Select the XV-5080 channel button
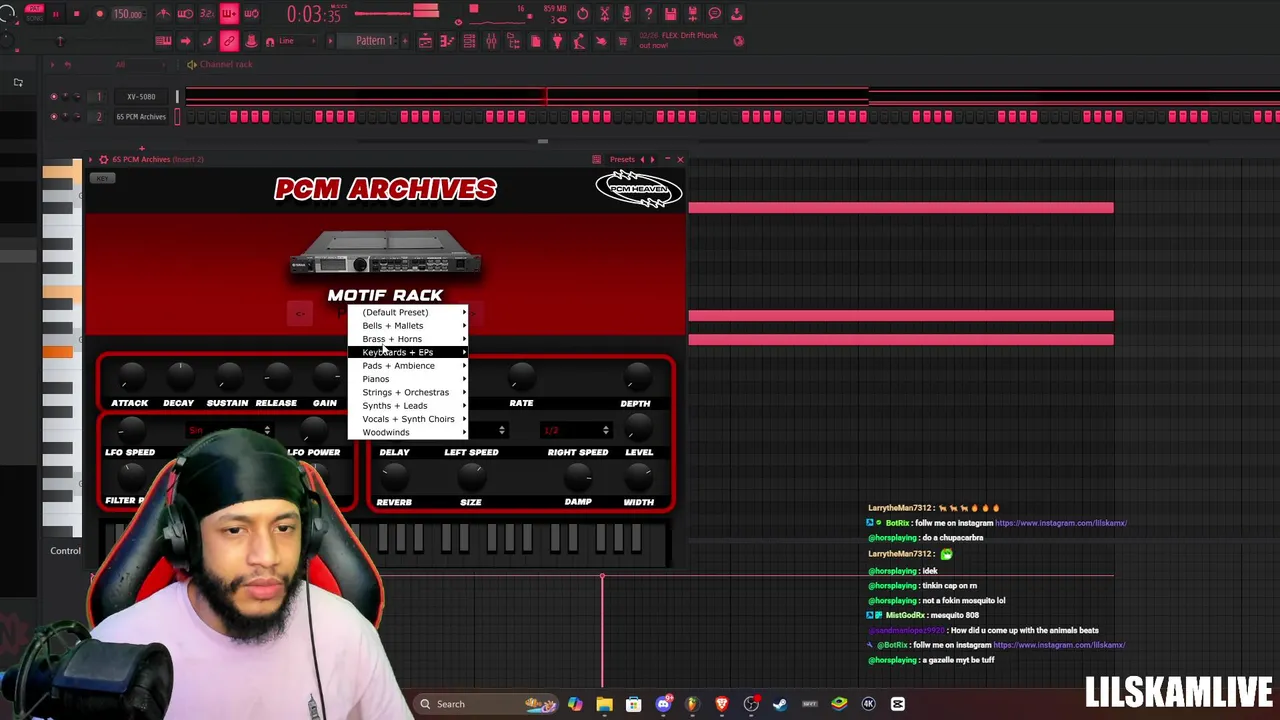This screenshot has width=1280, height=720. coord(141,97)
